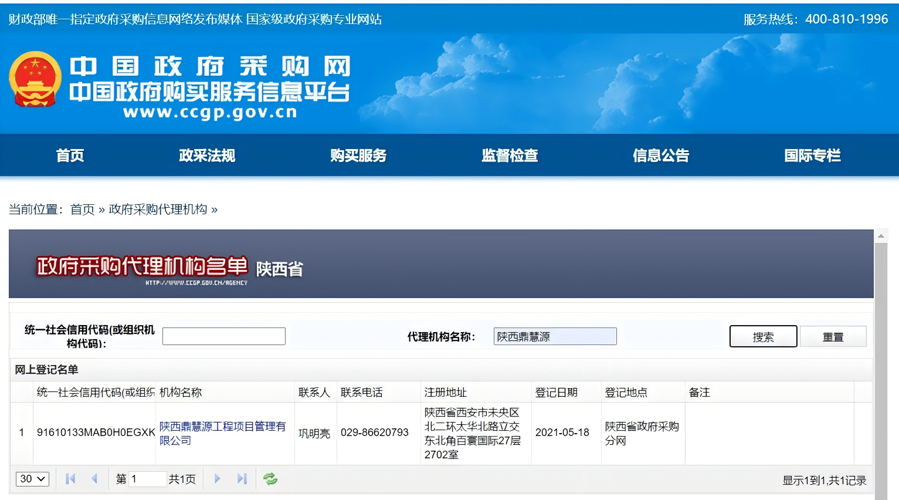Click the 代理机构名称 text field

pos(555,337)
